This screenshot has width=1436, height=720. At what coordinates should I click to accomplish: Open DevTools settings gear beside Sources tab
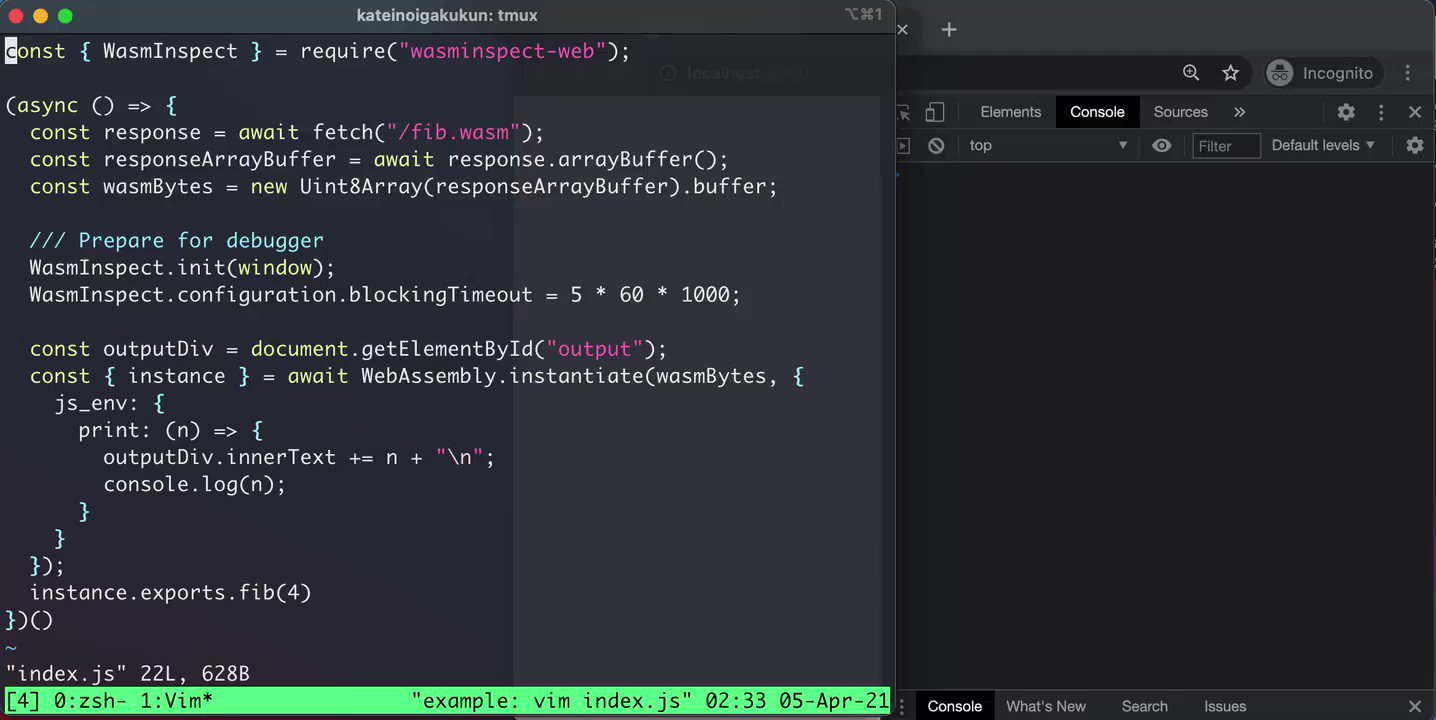coord(1346,112)
